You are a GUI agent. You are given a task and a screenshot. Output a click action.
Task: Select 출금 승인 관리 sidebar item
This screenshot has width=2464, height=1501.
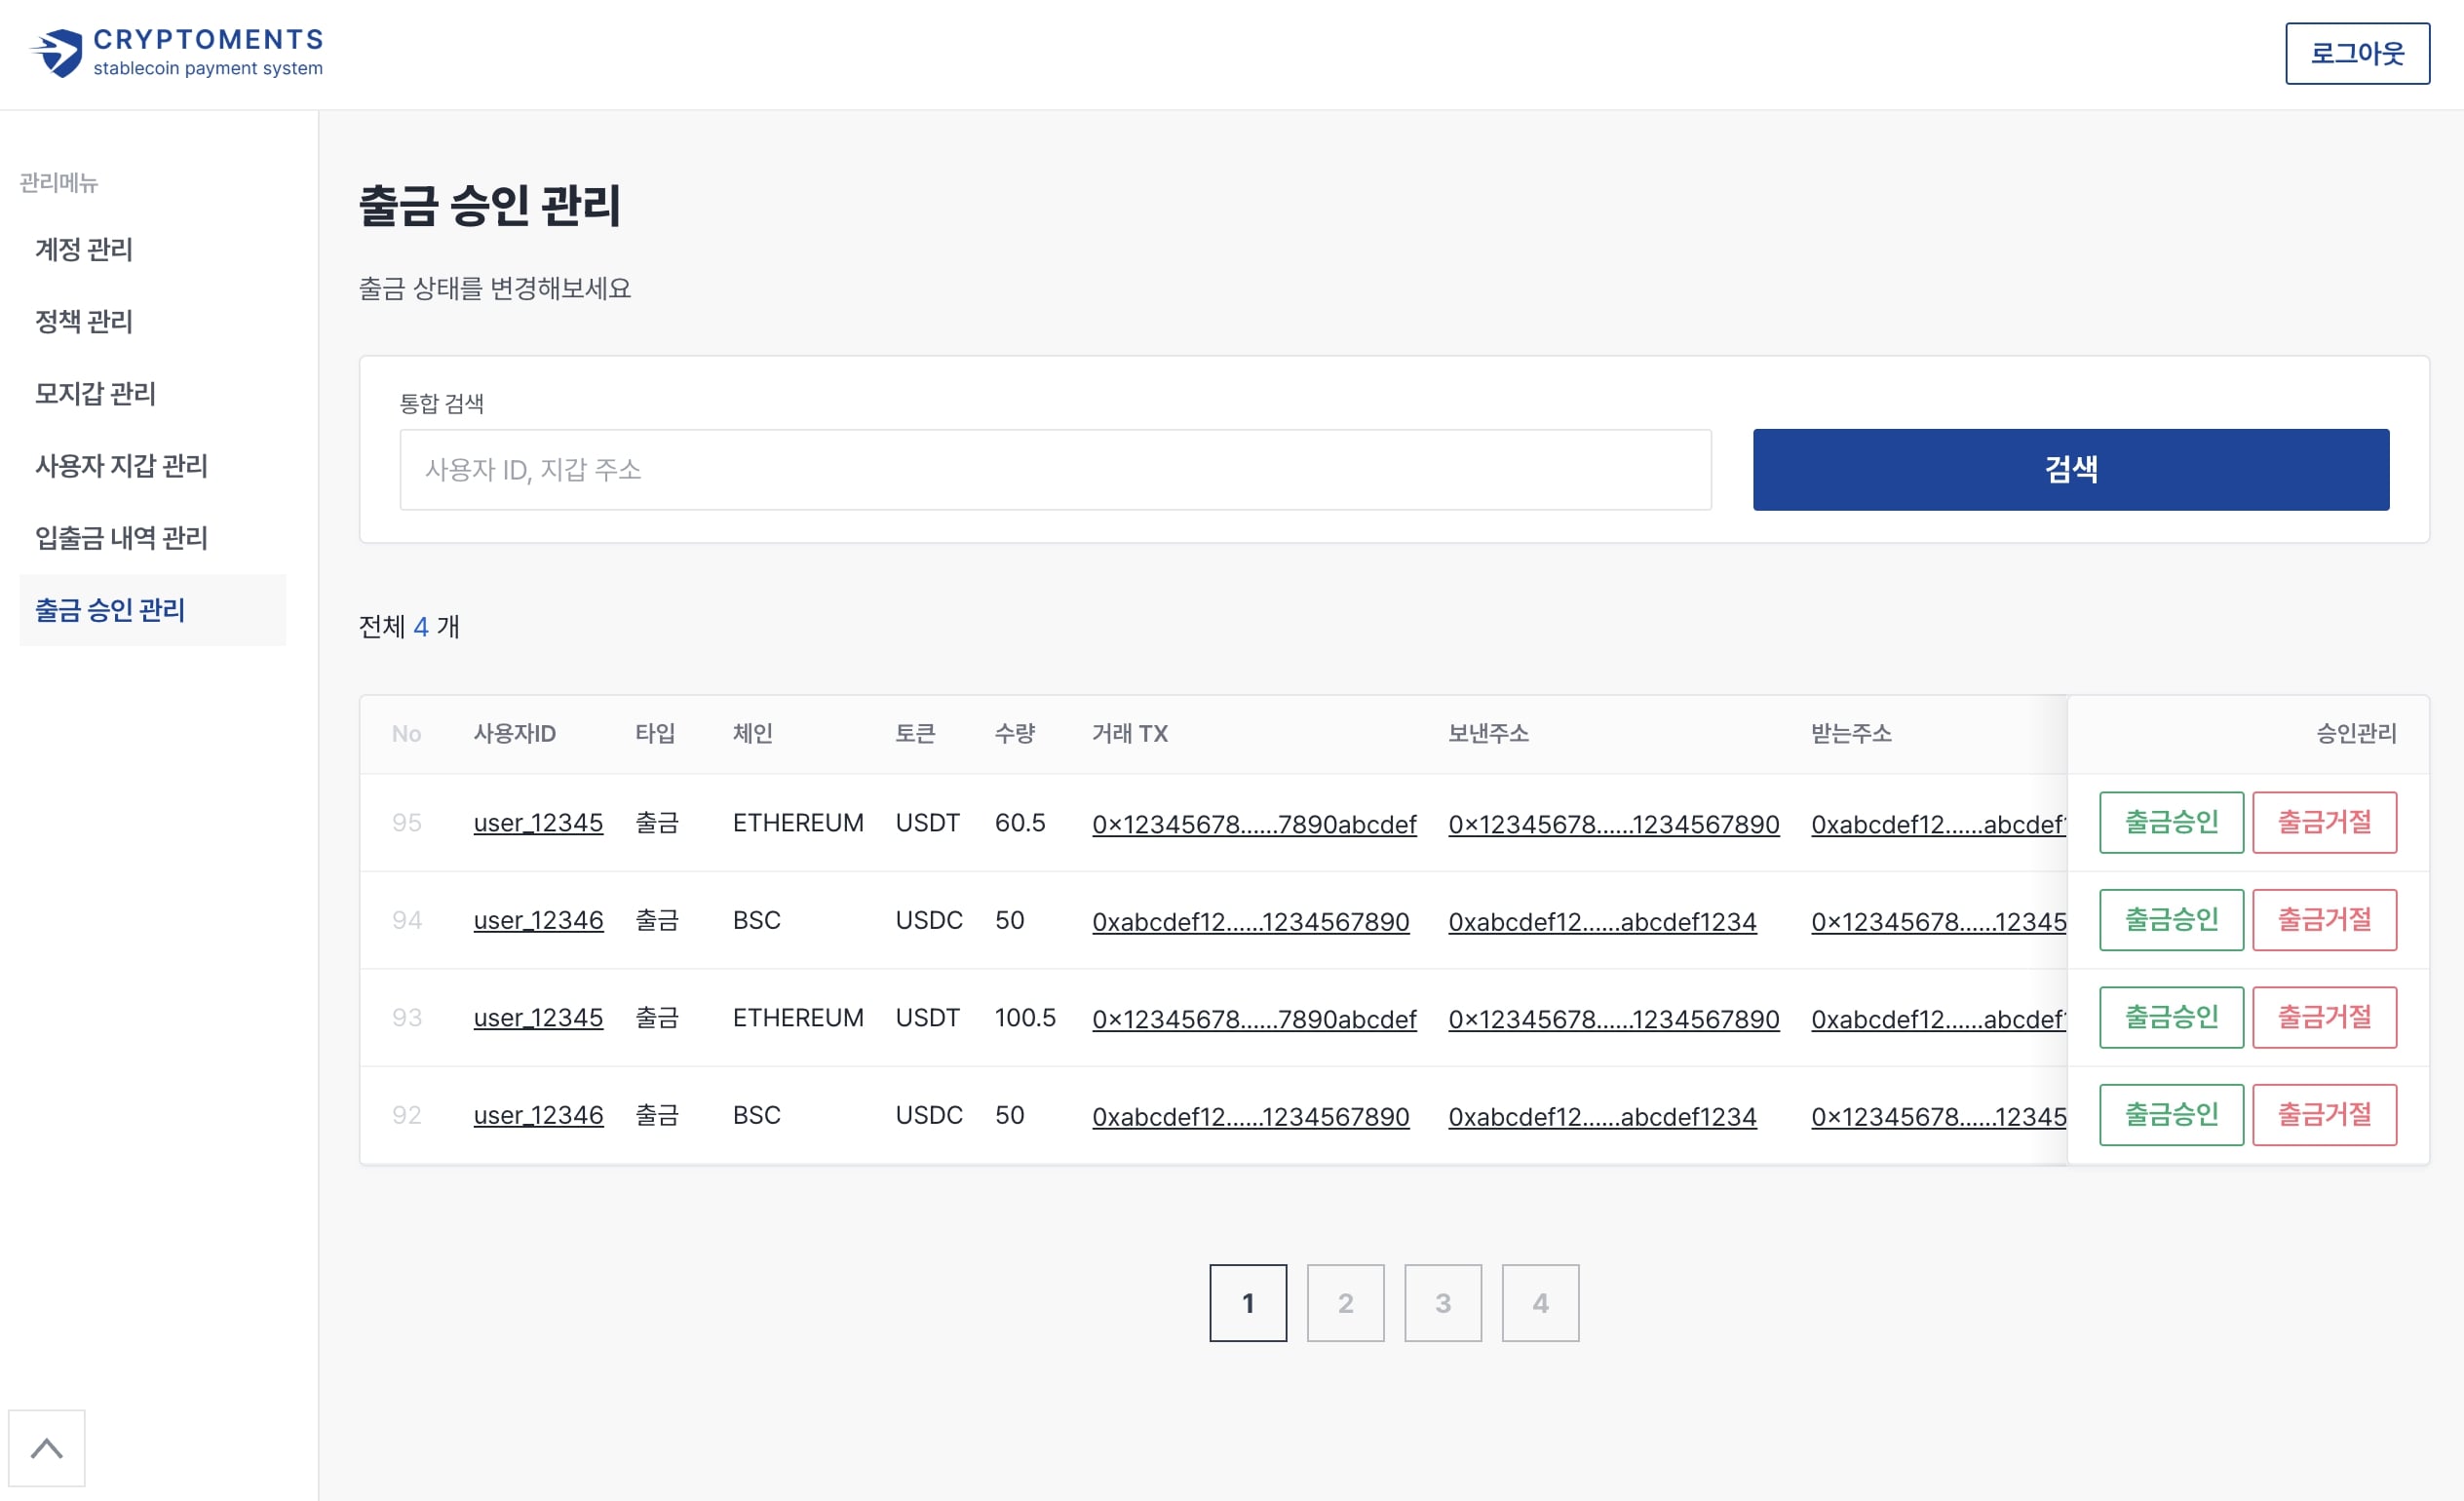click(x=110, y=610)
